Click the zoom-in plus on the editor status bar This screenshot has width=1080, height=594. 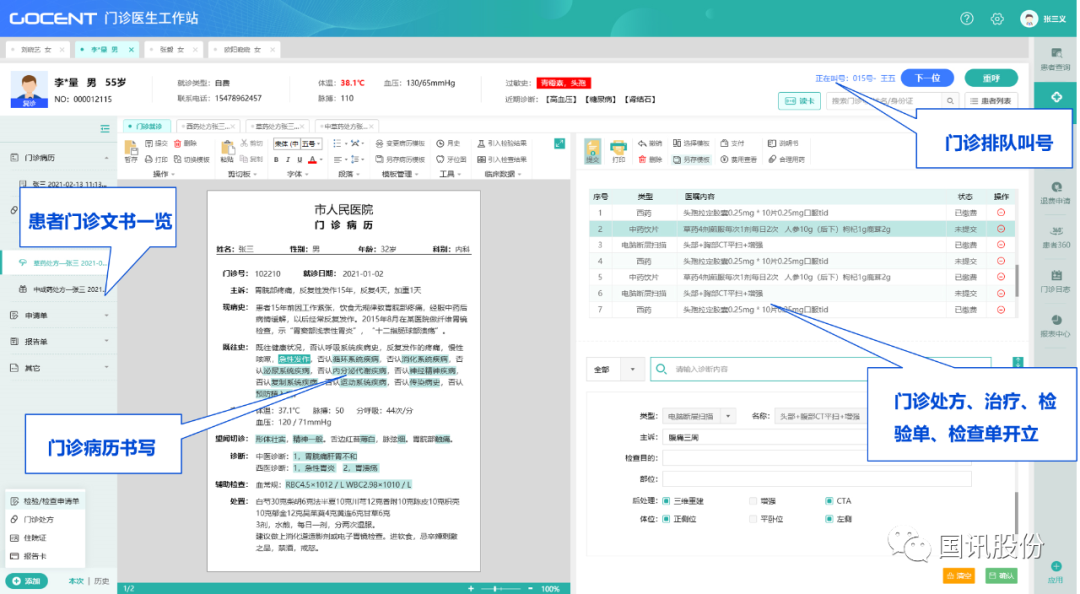471,588
